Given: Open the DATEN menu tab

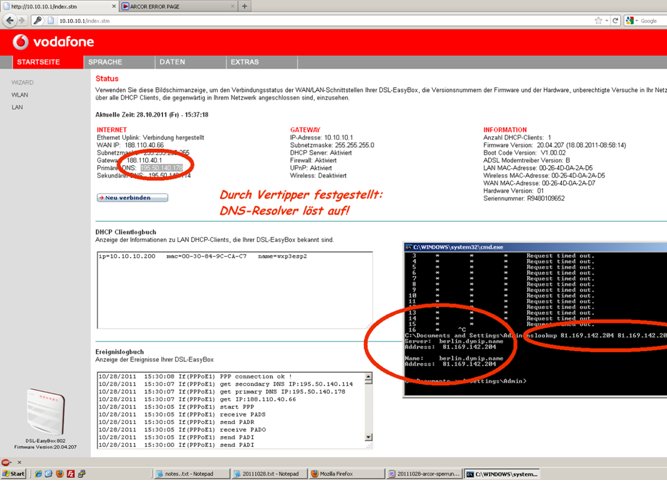Looking at the screenshot, I should (x=191, y=62).
